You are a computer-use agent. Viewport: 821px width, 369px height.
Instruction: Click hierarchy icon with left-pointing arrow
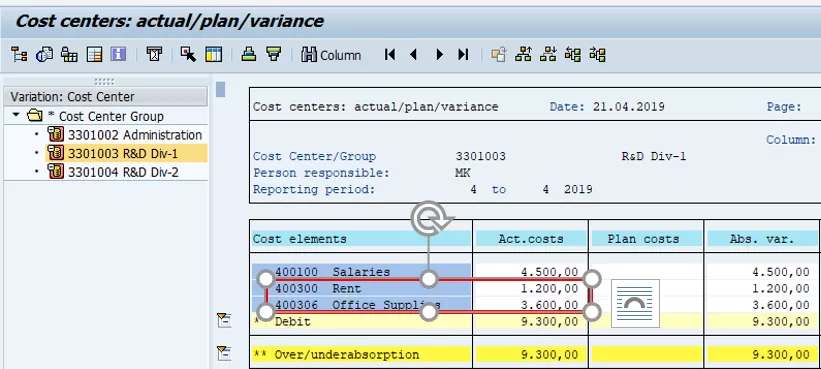click(573, 54)
